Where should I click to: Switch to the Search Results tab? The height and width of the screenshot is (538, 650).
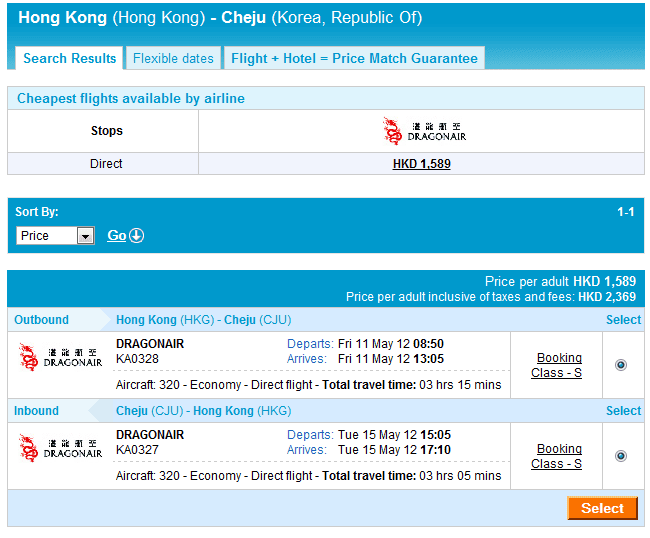tap(70, 58)
